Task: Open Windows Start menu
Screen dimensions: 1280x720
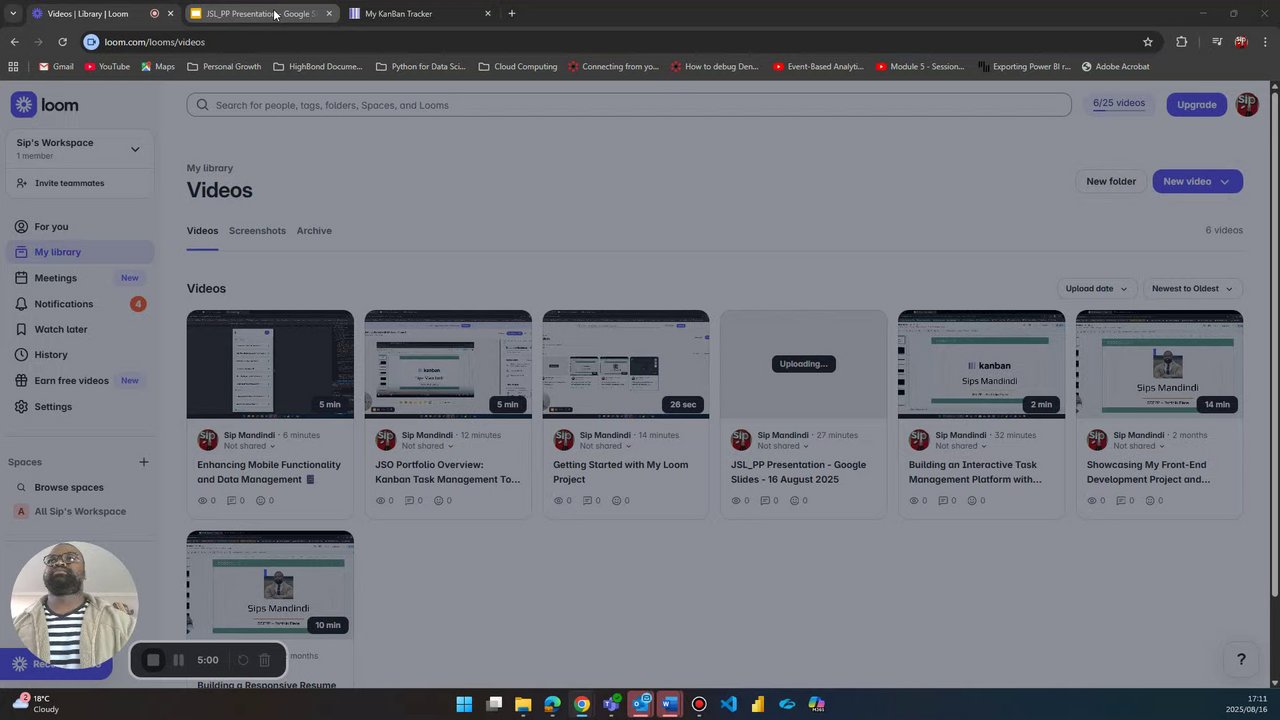Action: click(x=464, y=704)
